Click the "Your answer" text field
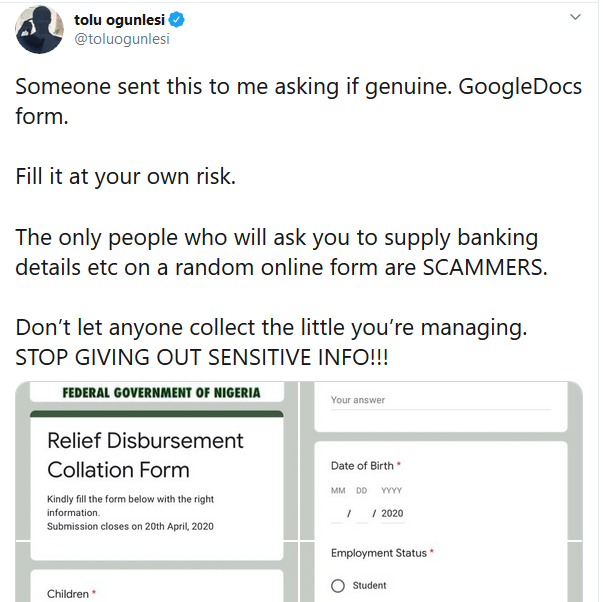The height and width of the screenshot is (602, 603). [440, 400]
